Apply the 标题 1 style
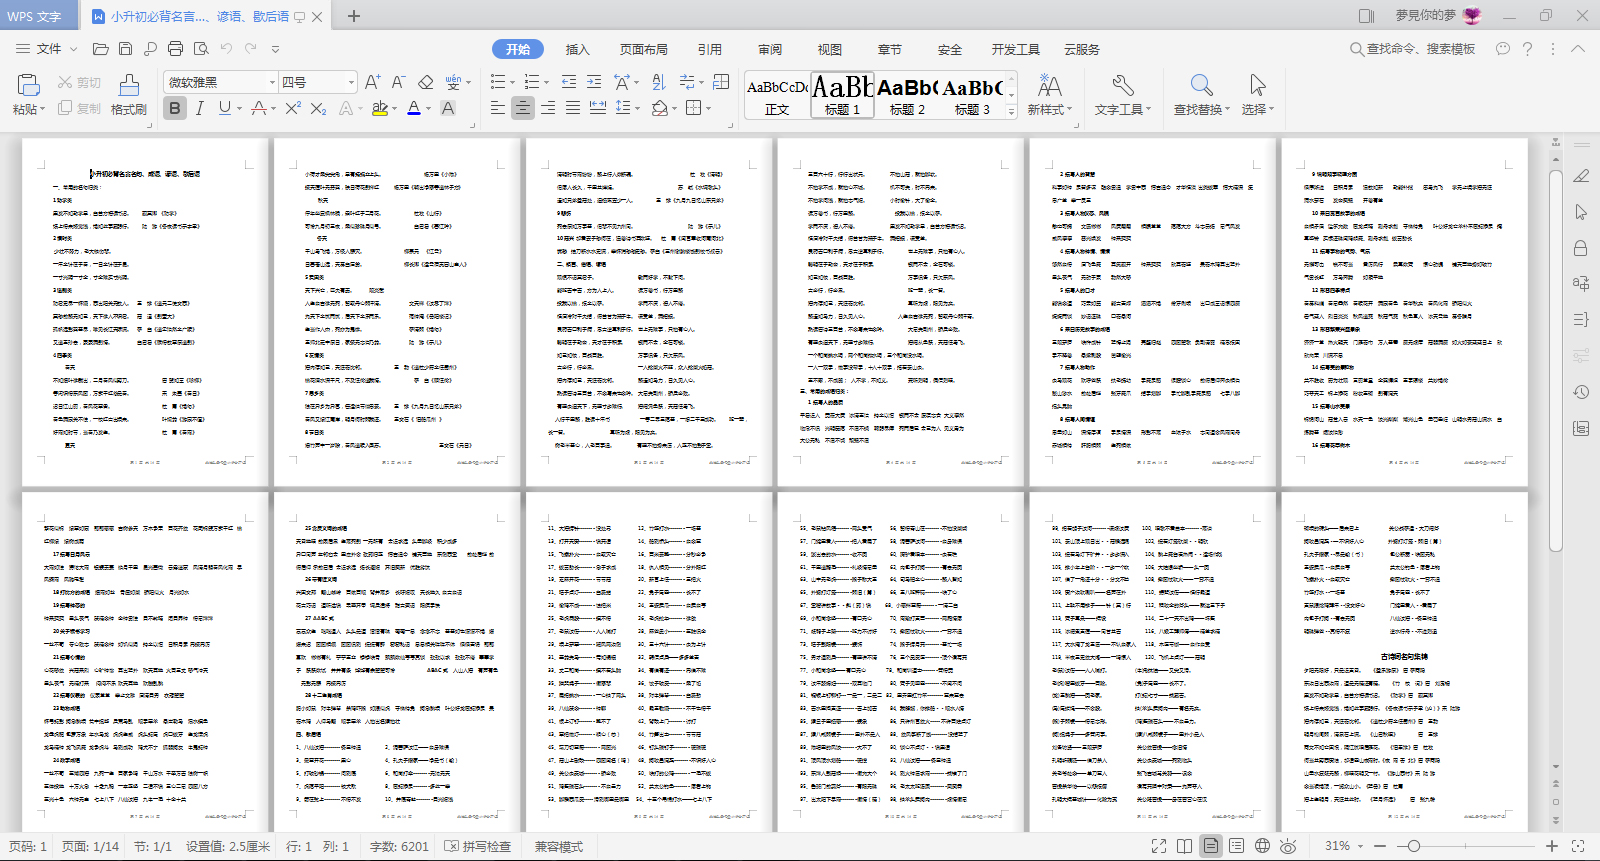The height and width of the screenshot is (861, 1600). pyautogui.click(x=842, y=96)
